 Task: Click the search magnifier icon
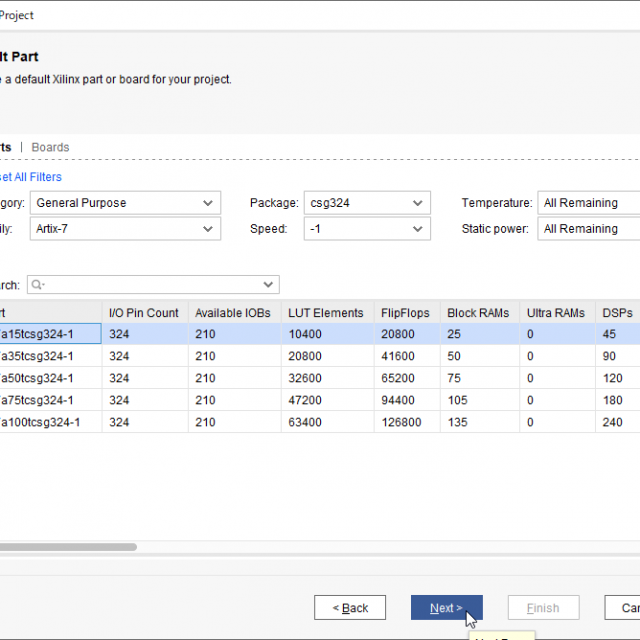[38, 285]
